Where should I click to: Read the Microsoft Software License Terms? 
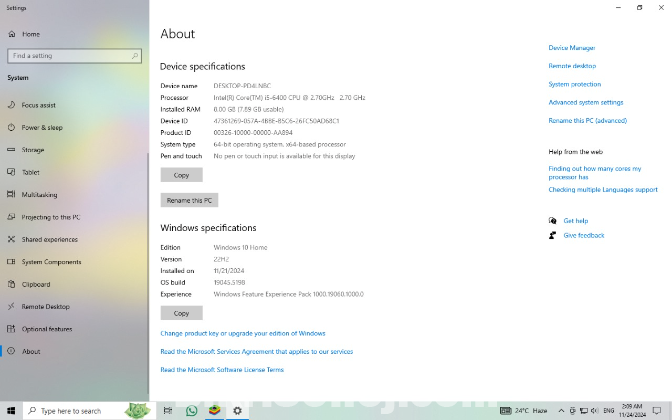(222, 369)
